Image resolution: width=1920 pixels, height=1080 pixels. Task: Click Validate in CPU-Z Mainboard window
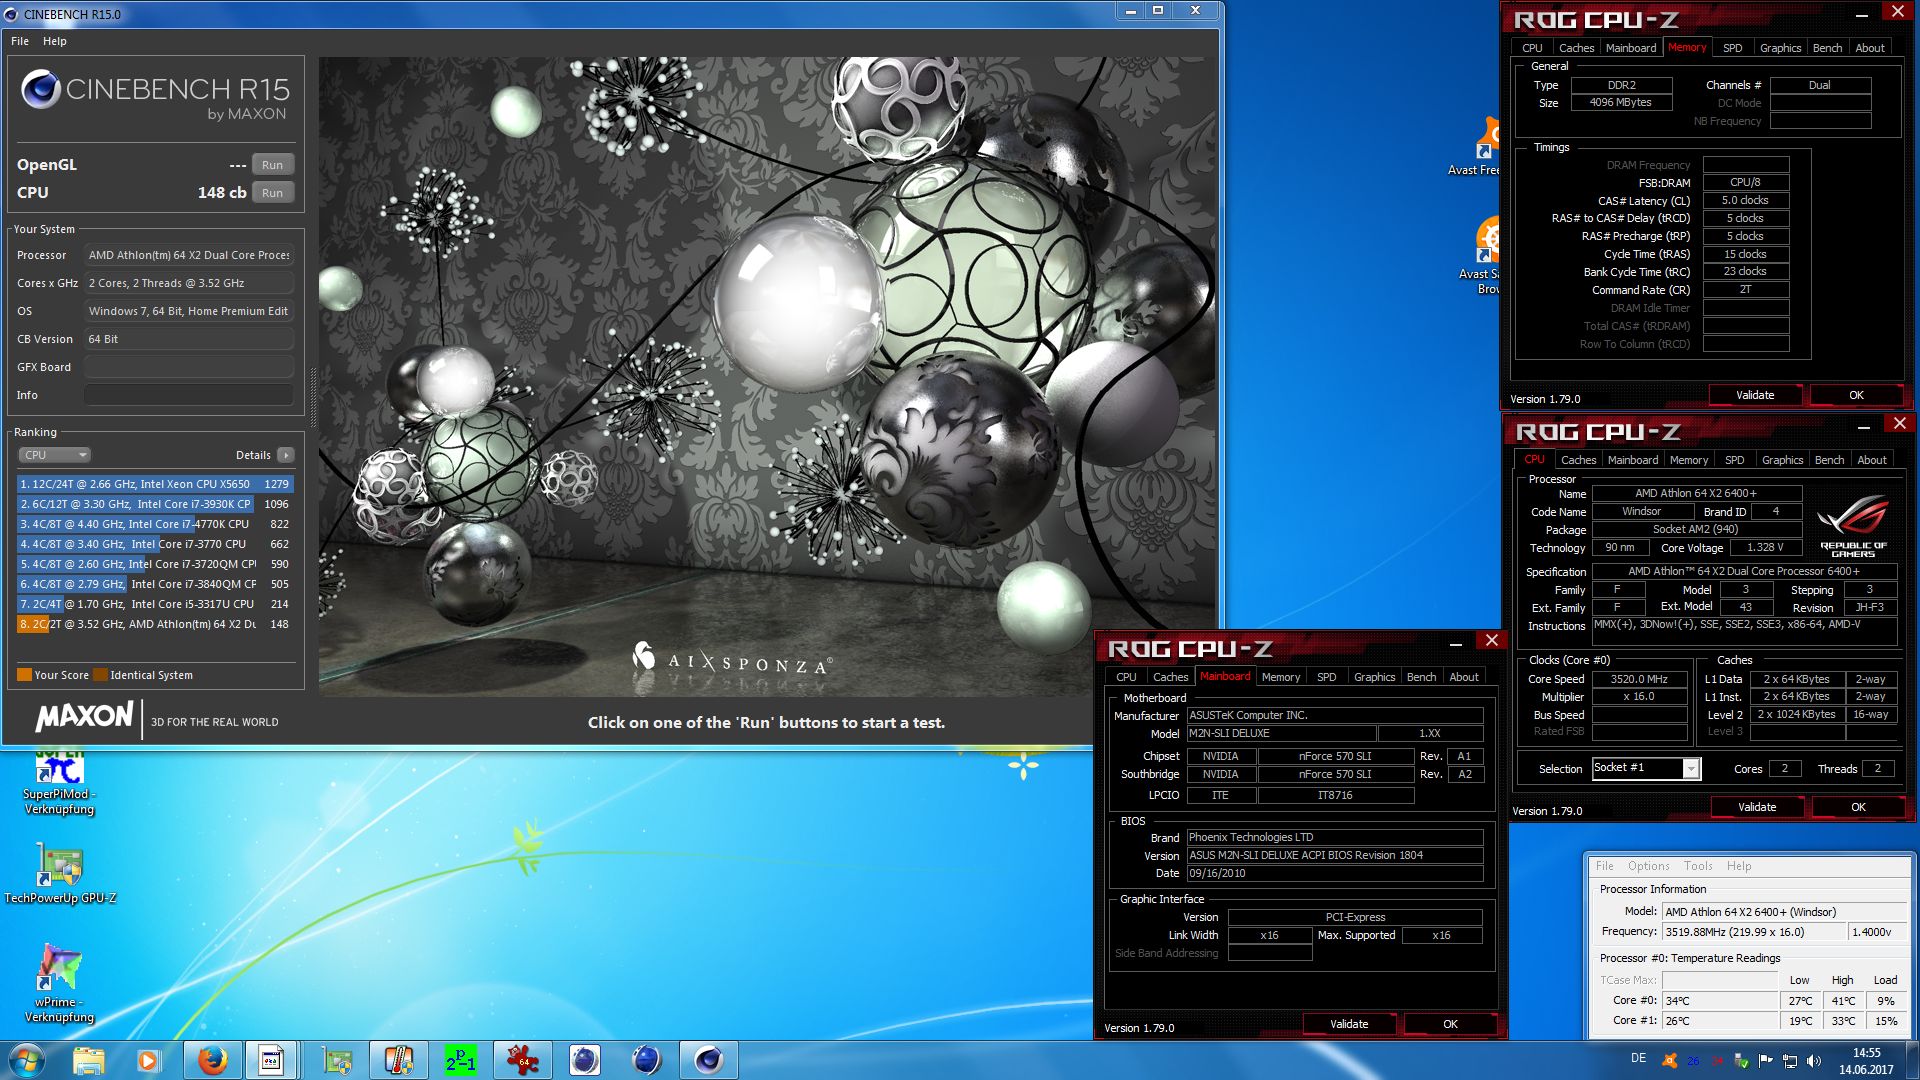1349,1024
